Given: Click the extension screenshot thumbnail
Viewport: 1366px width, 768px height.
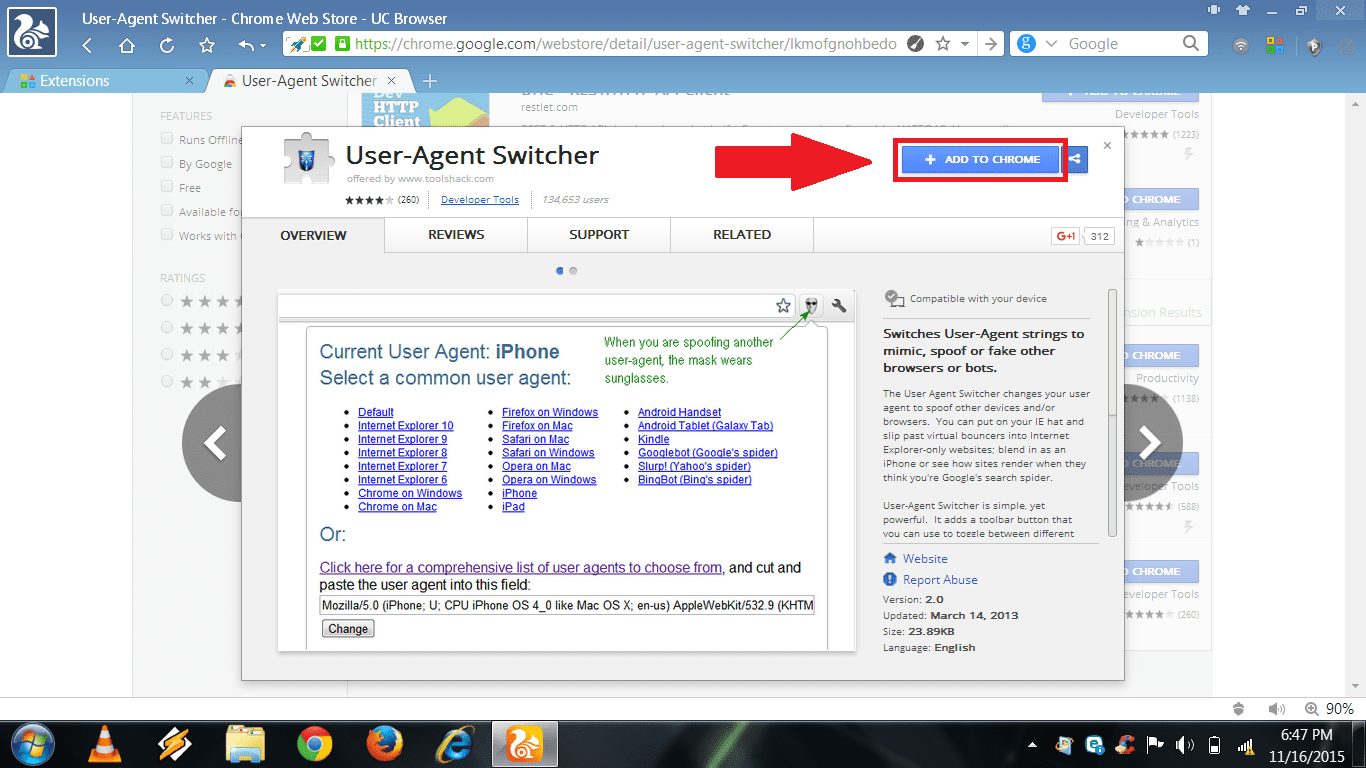Looking at the screenshot, I should point(567,471).
